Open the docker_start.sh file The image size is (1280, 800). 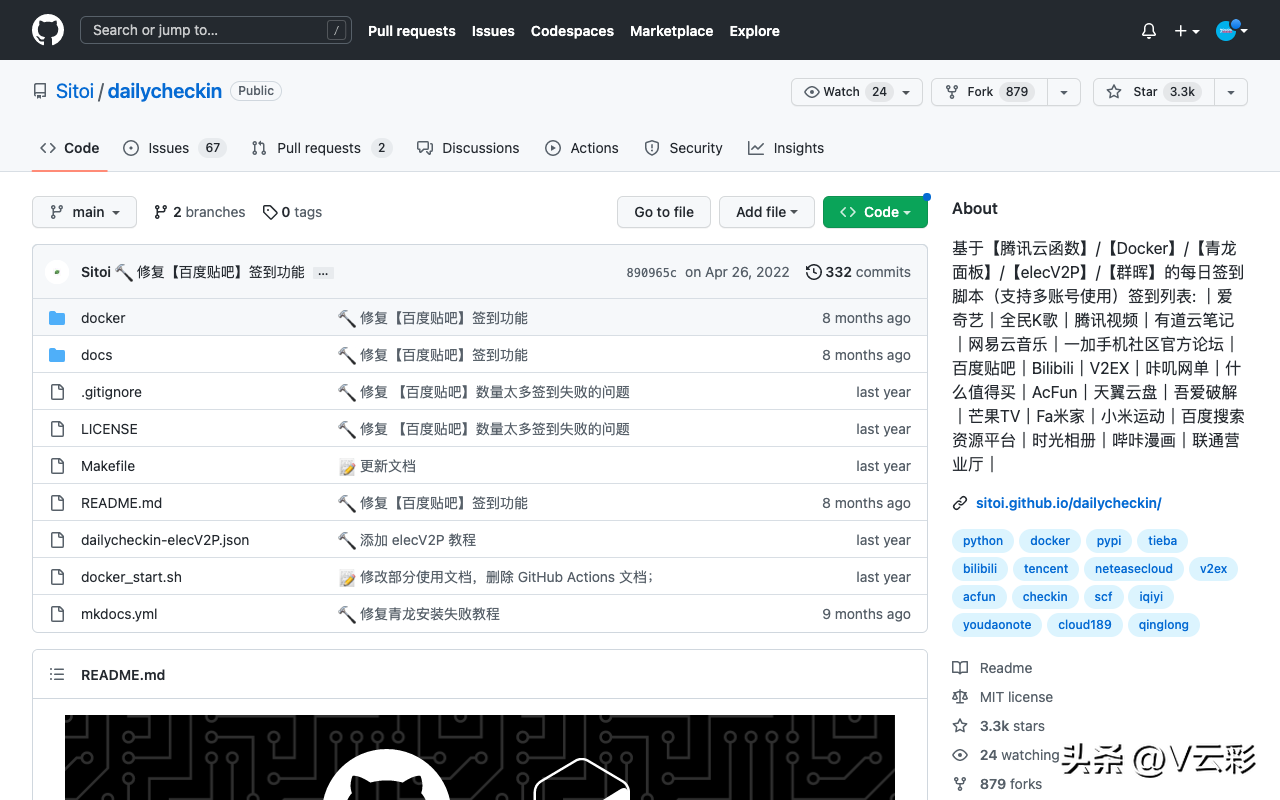pyautogui.click(x=131, y=577)
